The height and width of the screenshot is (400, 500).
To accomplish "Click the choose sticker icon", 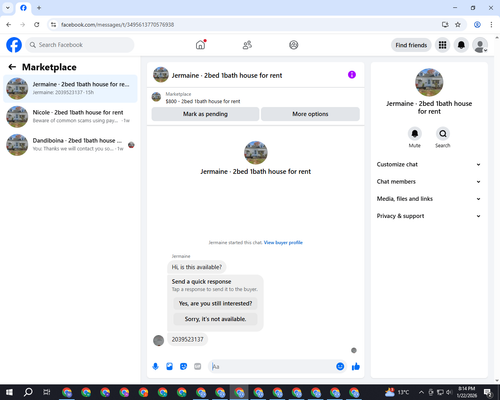I will click(183, 367).
